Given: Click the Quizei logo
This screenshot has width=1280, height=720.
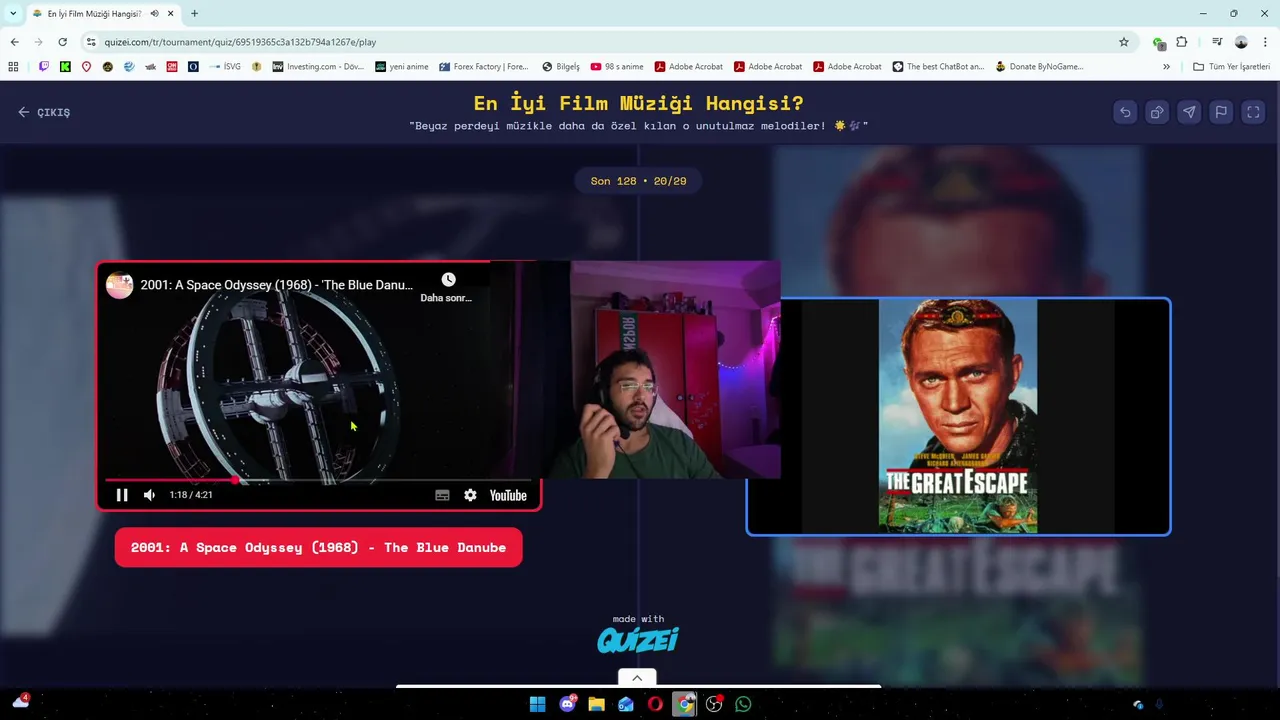Looking at the screenshot, I should 638,639.
